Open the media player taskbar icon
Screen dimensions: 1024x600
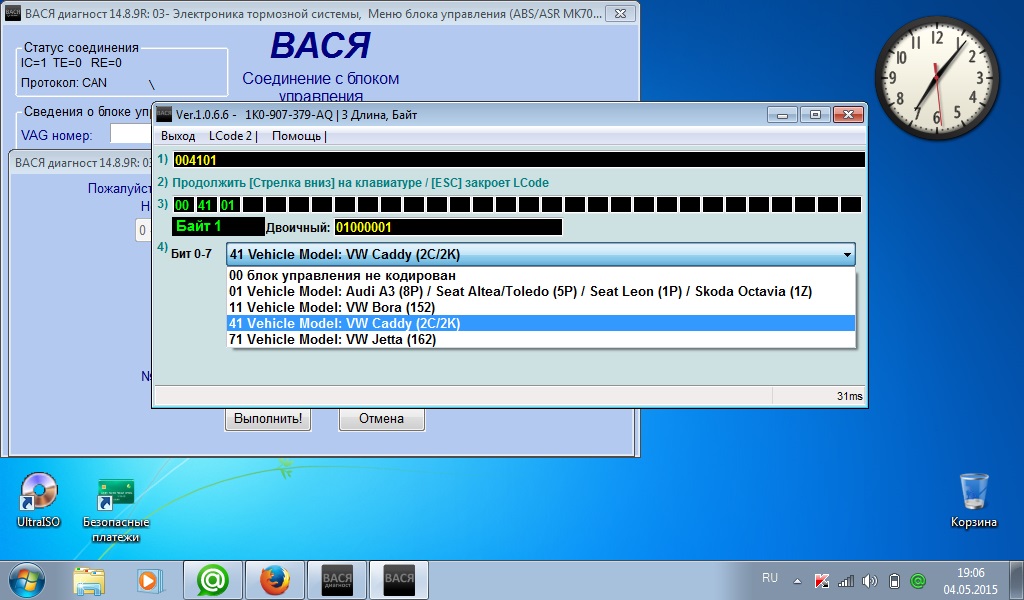[x=148, y=580]
